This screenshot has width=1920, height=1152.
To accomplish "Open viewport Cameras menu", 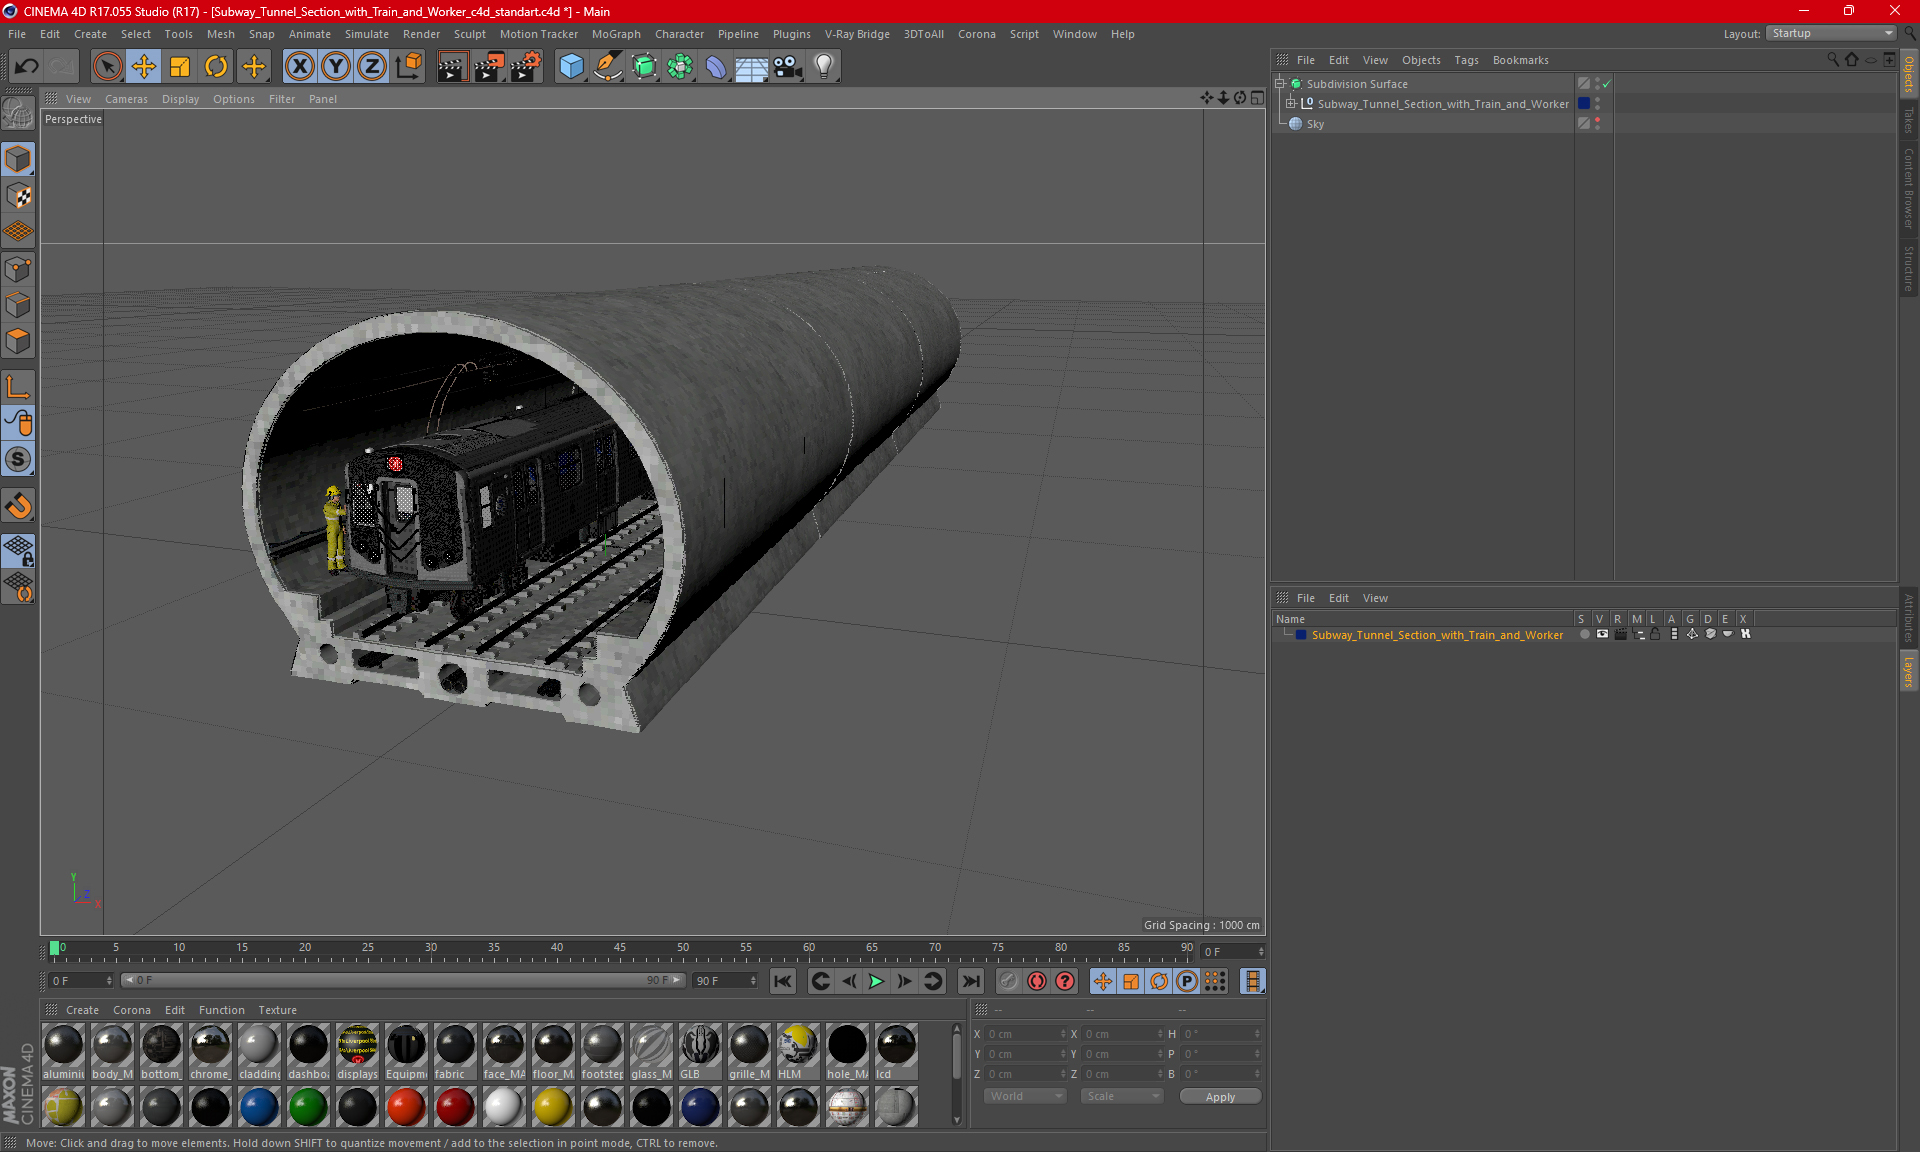I will [x=126, y=99].
